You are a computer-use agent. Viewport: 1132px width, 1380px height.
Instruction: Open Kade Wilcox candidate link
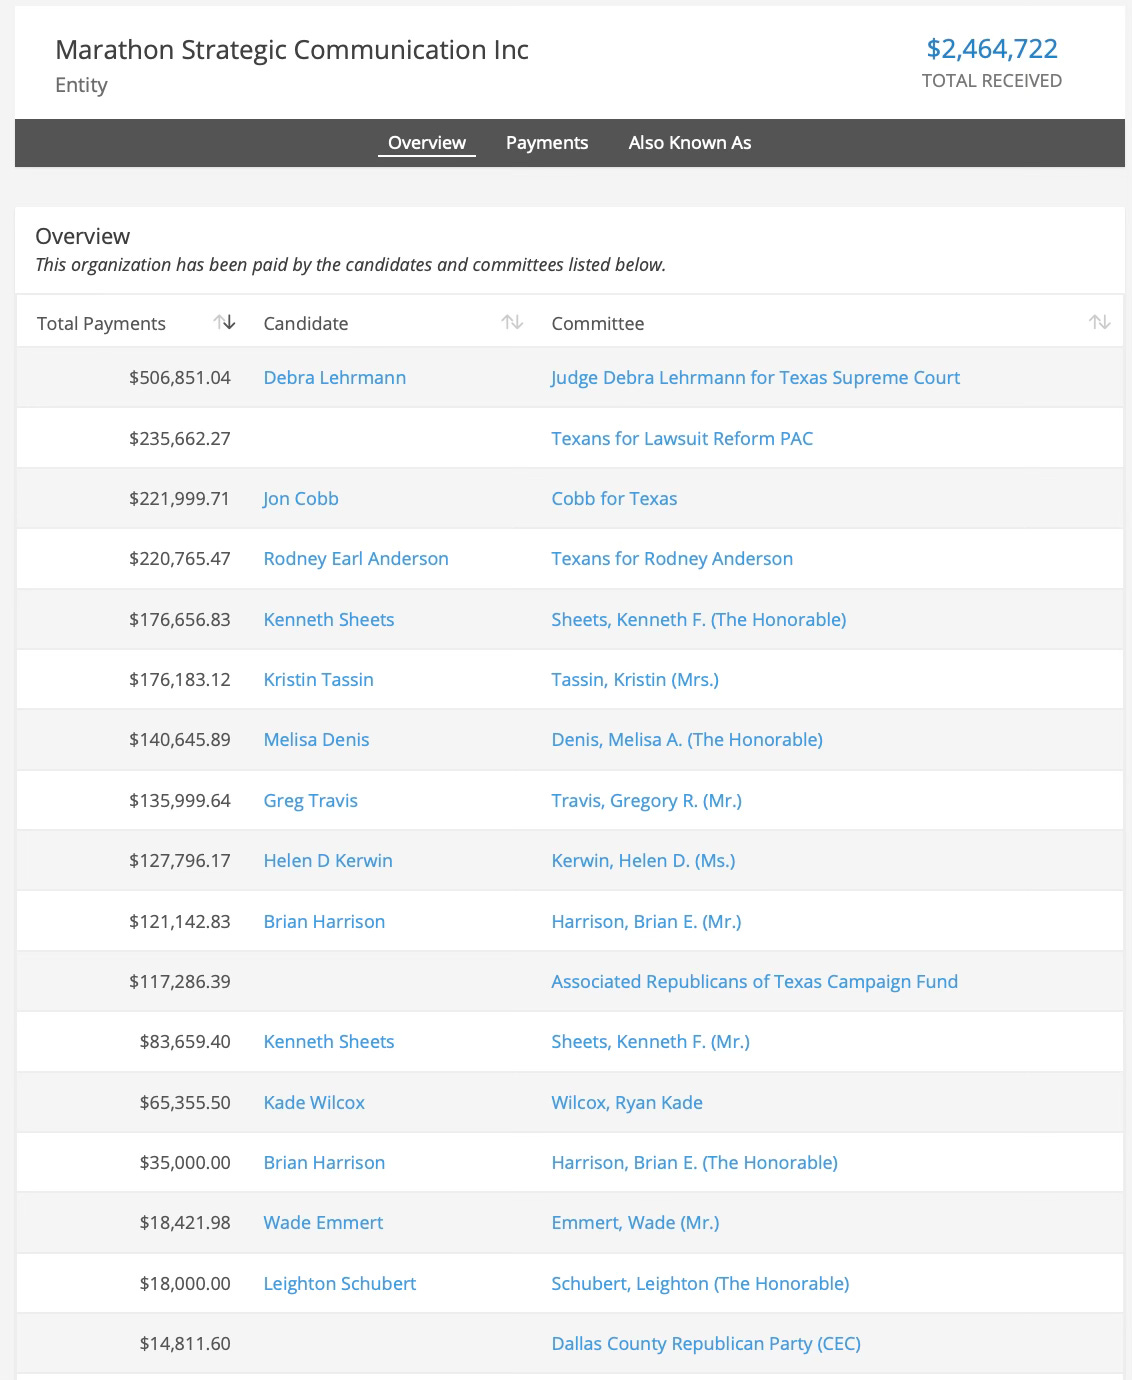pos(314,1102)
